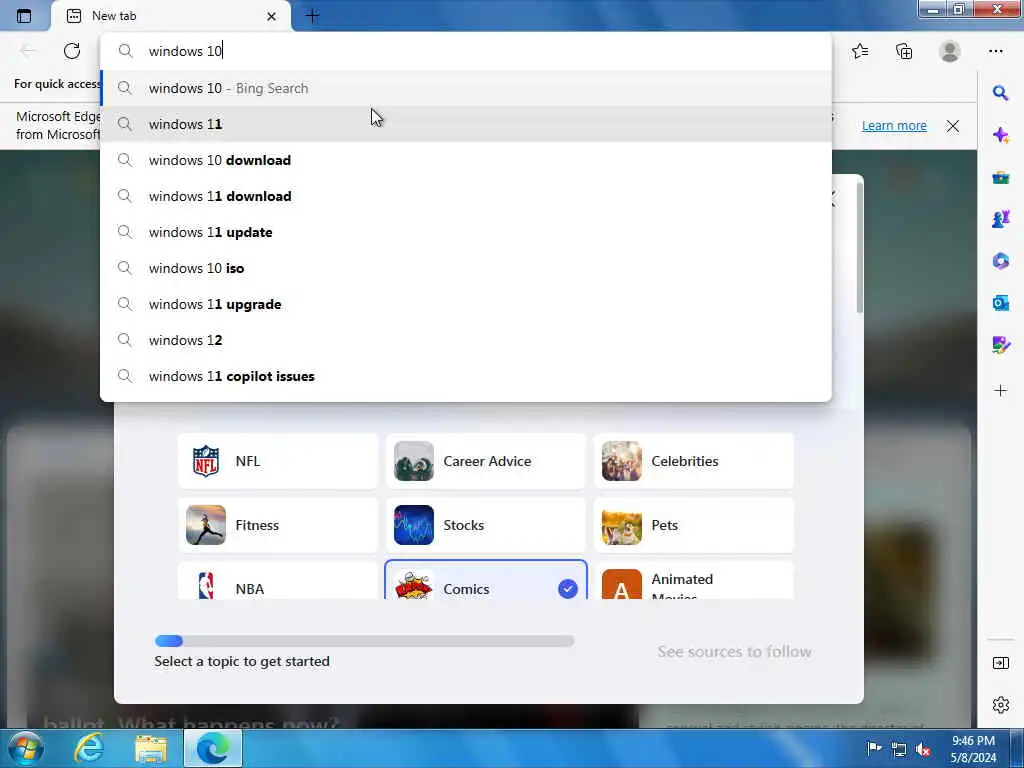Select the Celebrities topic card

tap(694, 461)
